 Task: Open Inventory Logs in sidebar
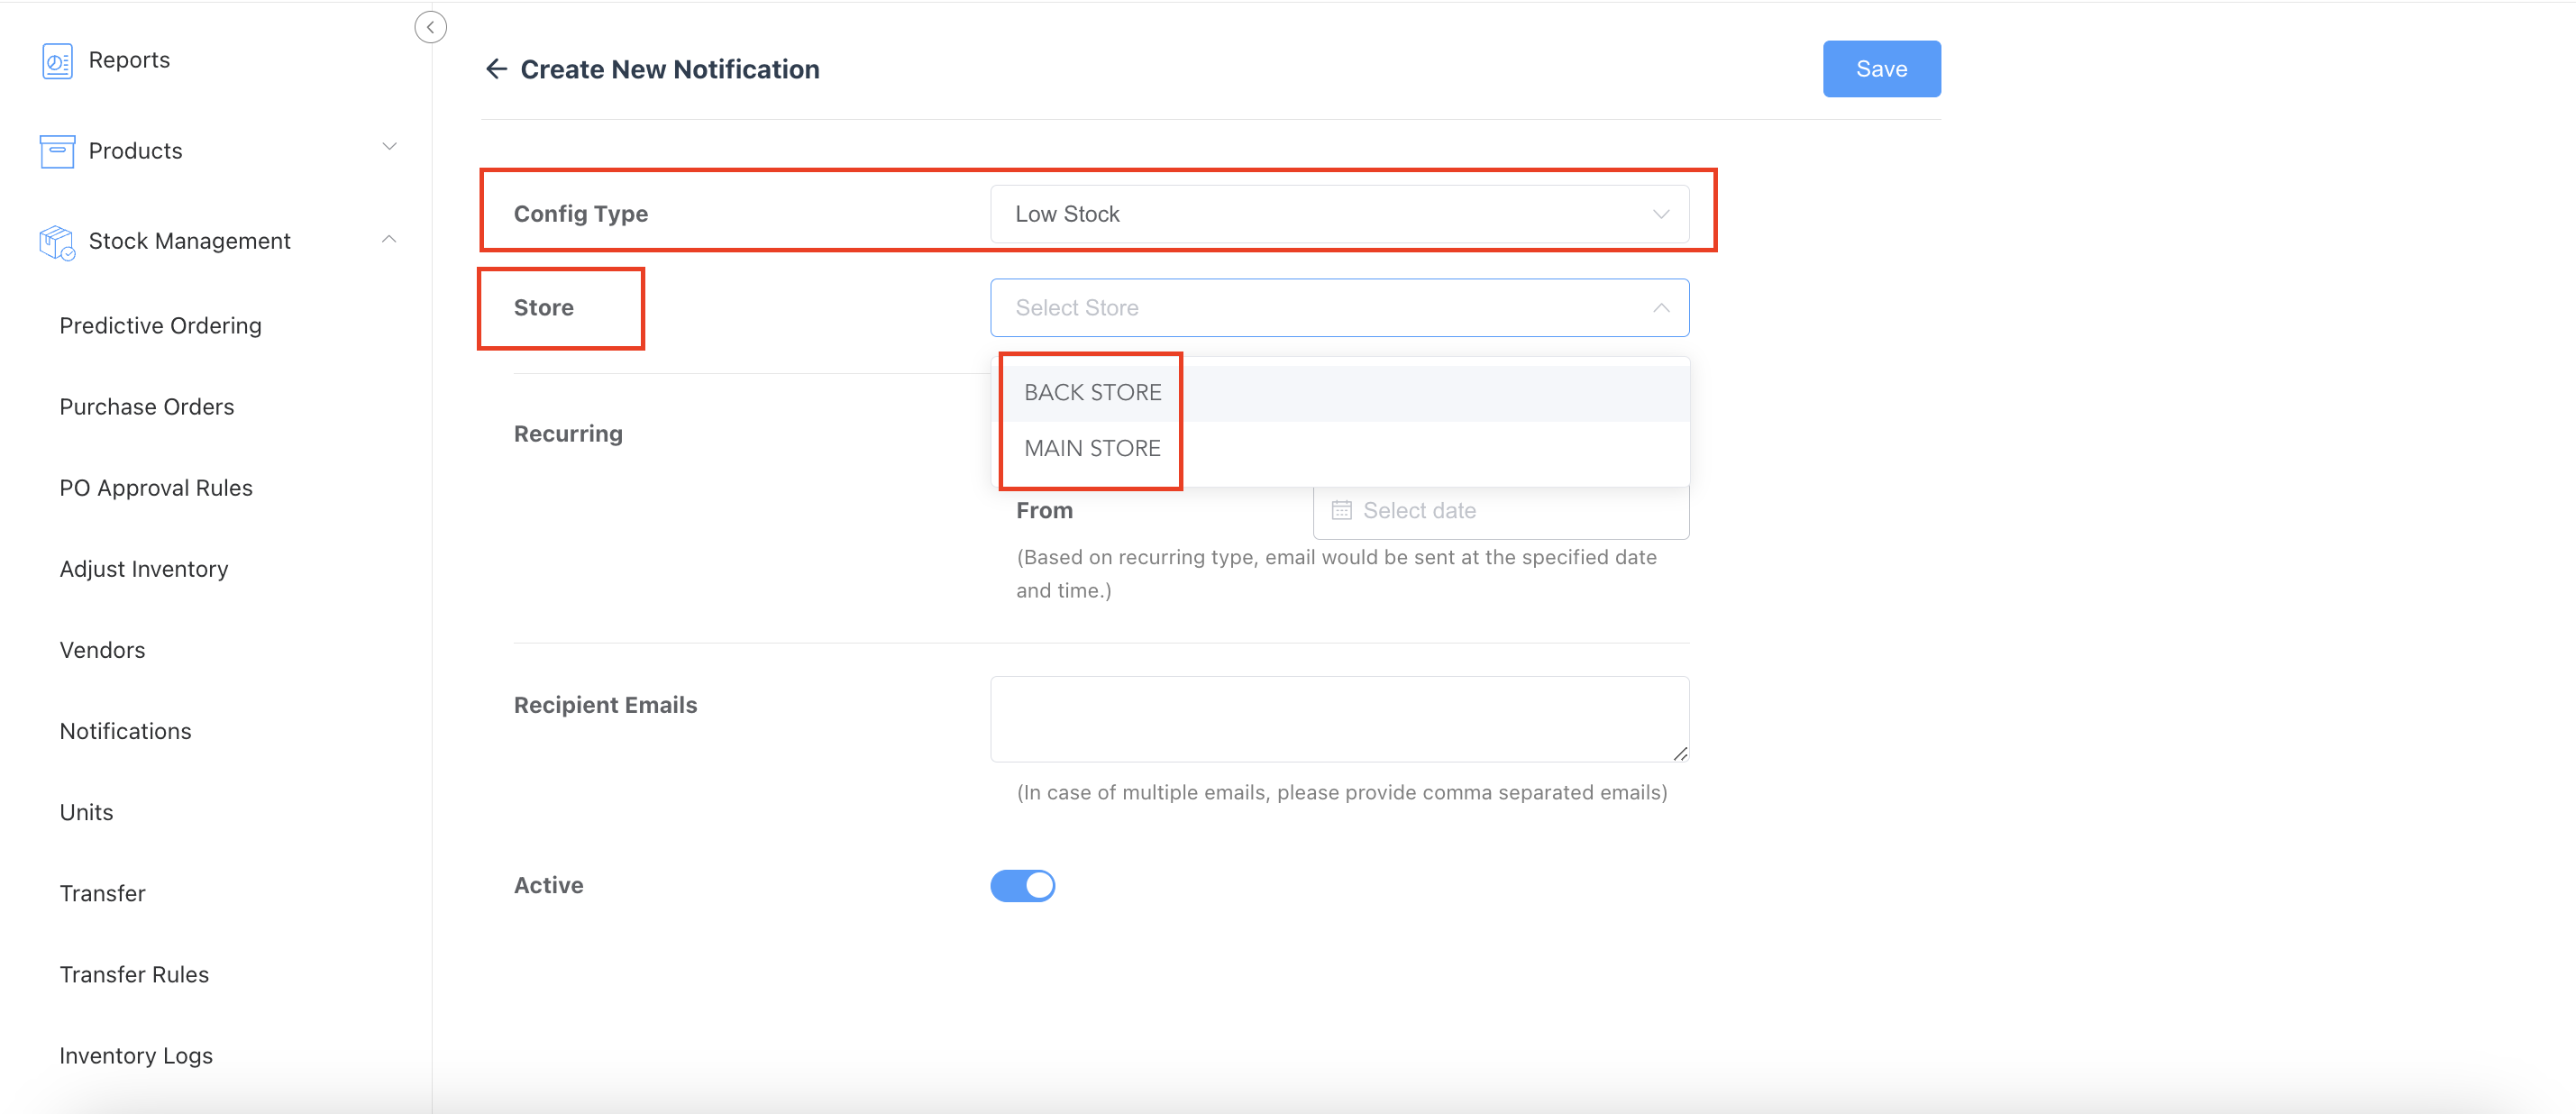pos(136,1055)
